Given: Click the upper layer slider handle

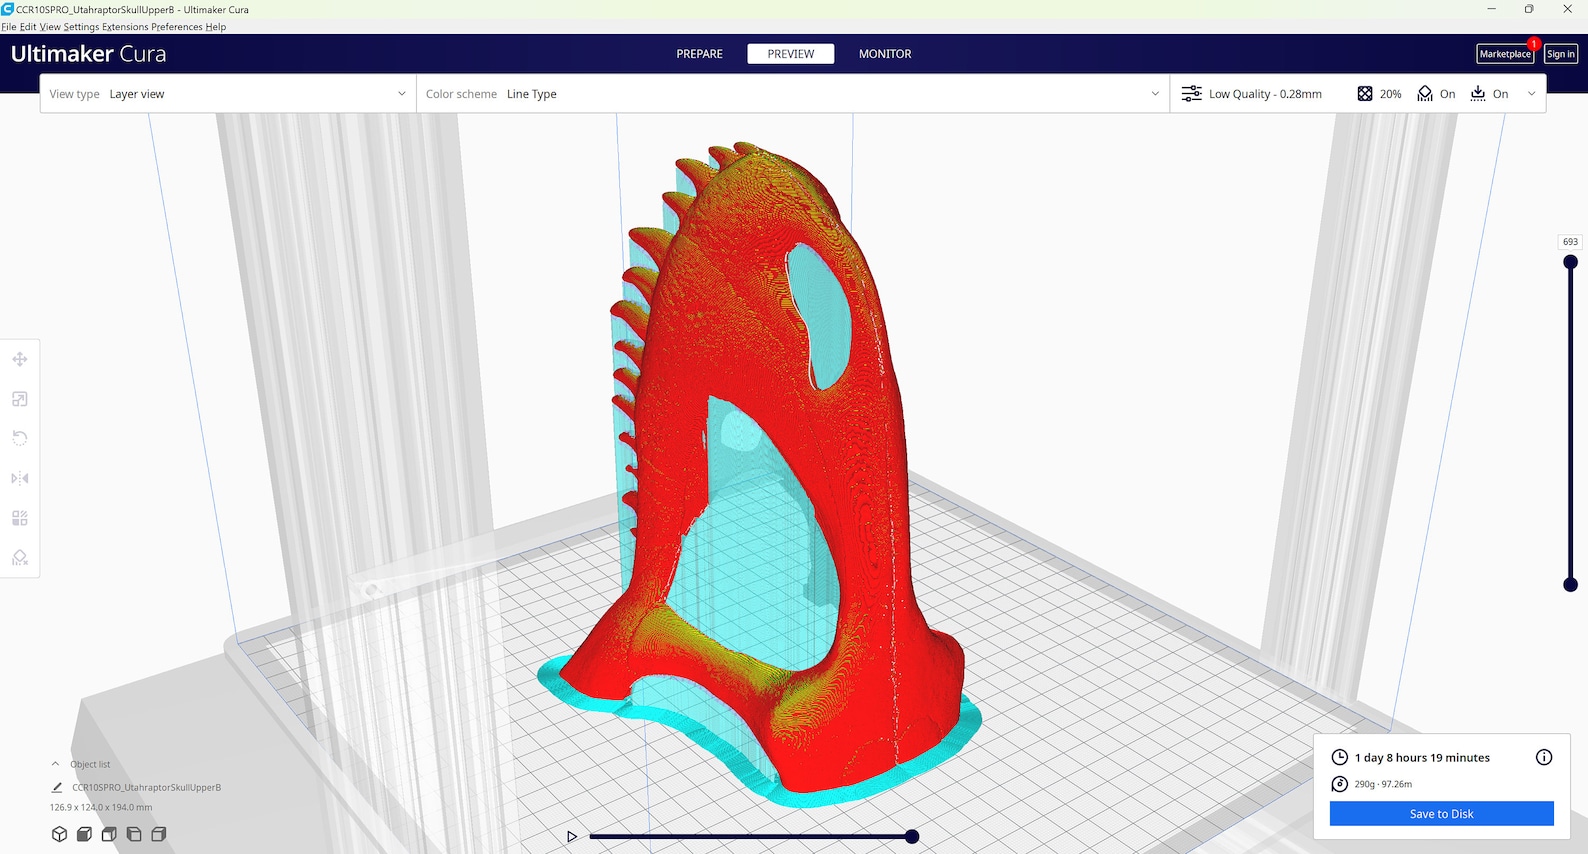Looking at the screenshot, I should click(x=1570, y=262).
